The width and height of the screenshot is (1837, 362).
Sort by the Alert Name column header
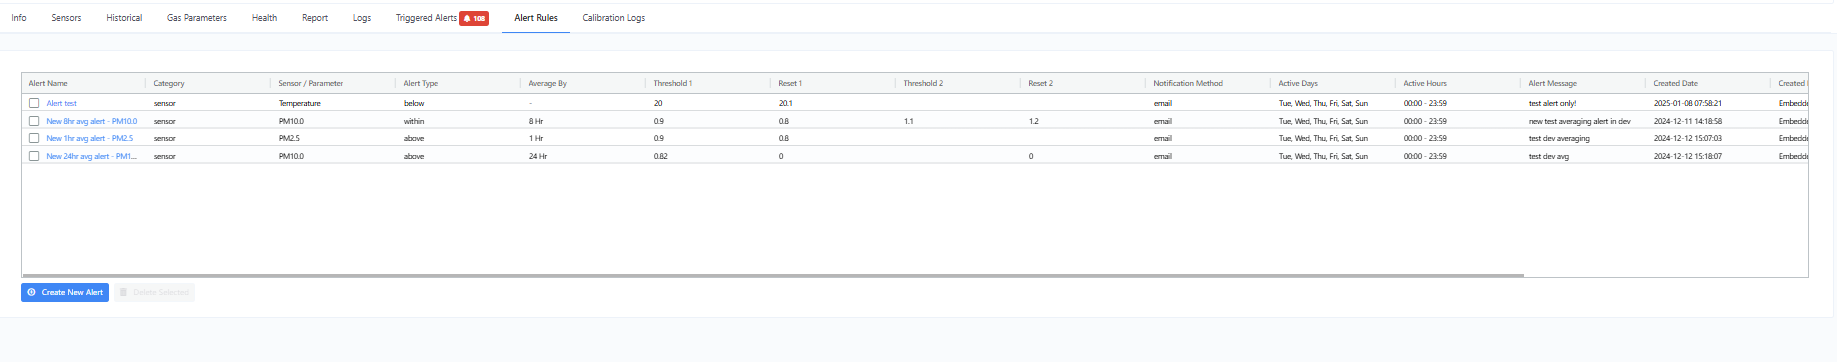[48, 83]
